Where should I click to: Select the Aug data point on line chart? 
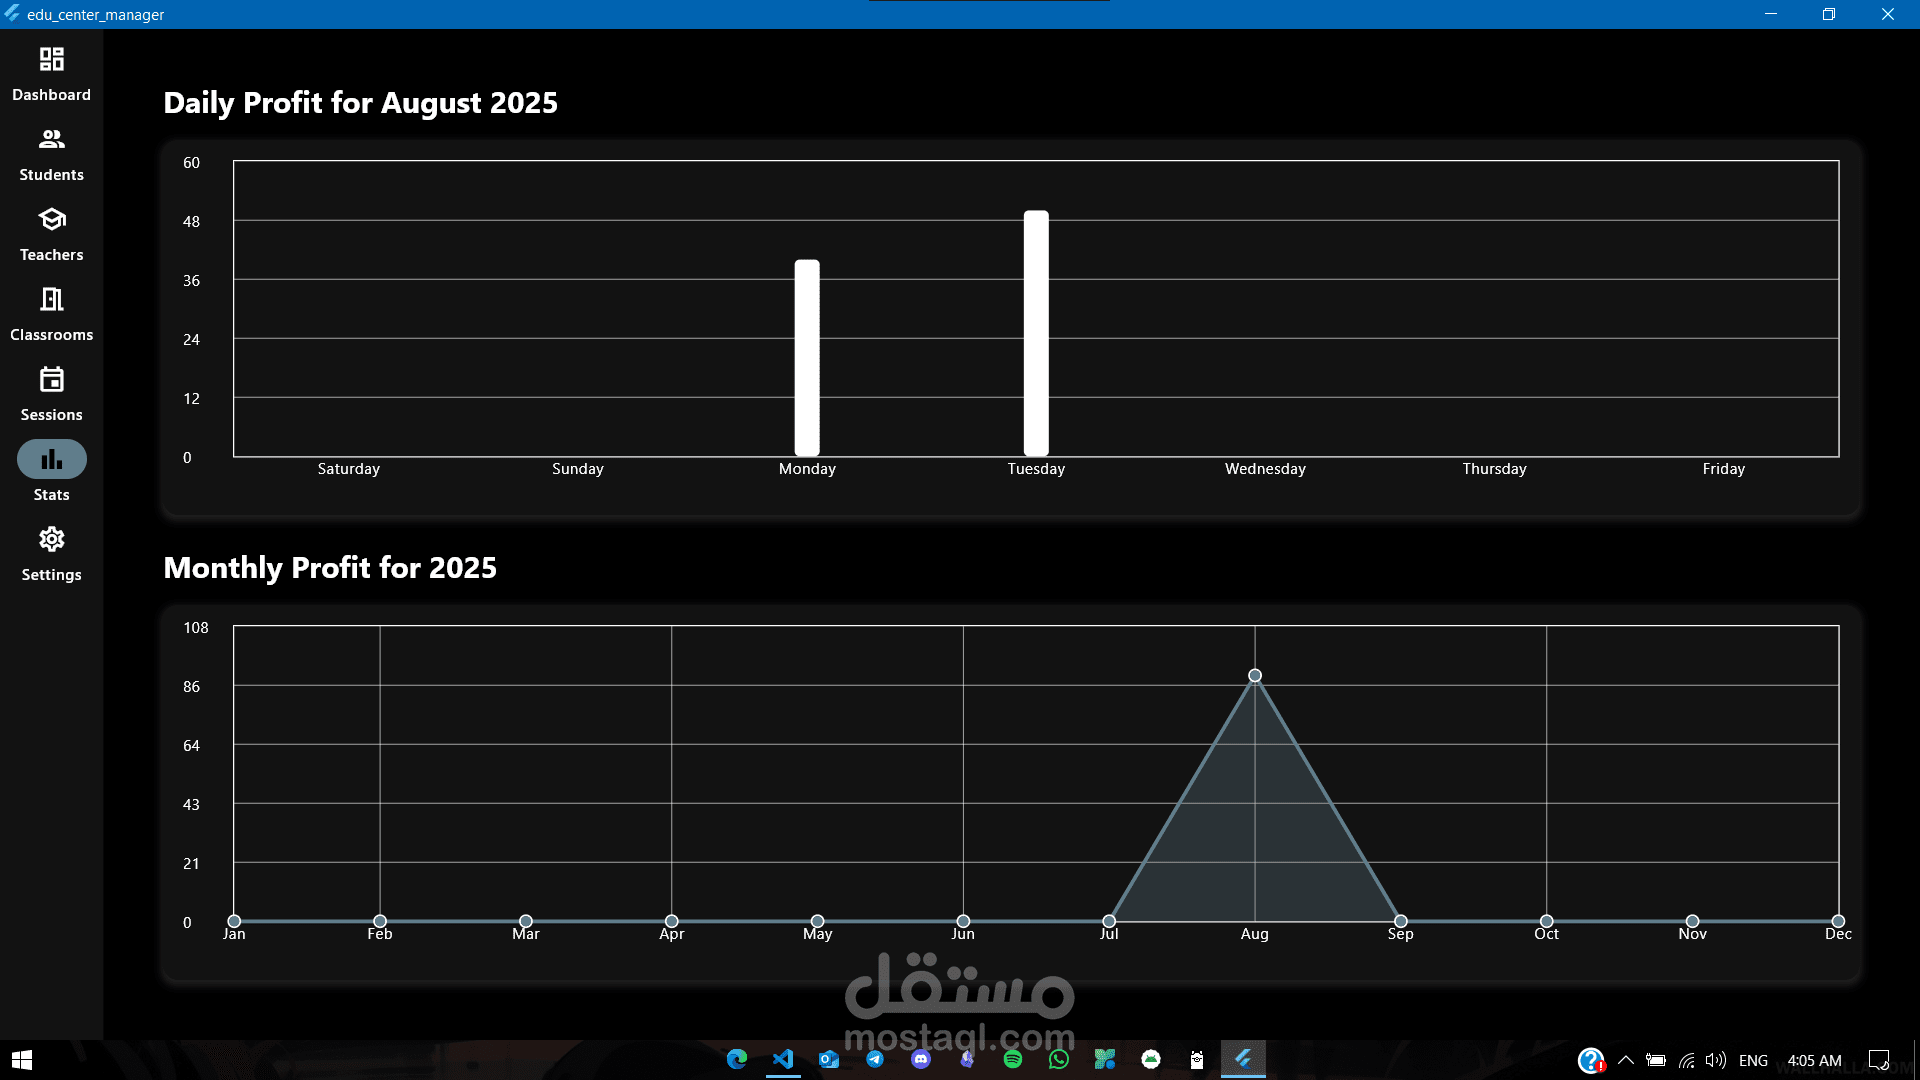click(1255, 676)
